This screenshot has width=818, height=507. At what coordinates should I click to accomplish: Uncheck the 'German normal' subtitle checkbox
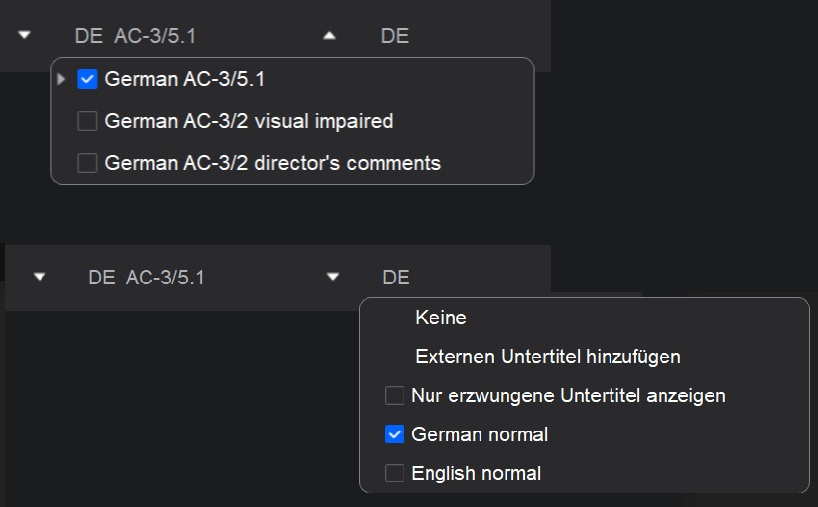[x=395, y=434]
